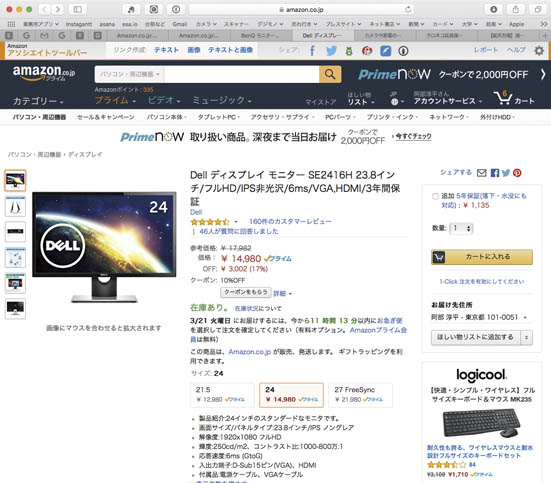Open the search category dropdown パソコン・周辺機器
The image size is (551, 483).
(129, 74)
